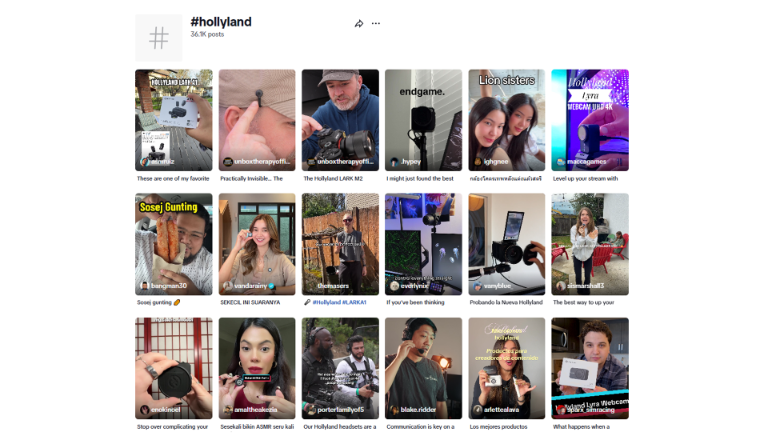This screenshot has width=760, height=440.
Task: Click the profile avatar next to maccagames
Action: (561, 162)
